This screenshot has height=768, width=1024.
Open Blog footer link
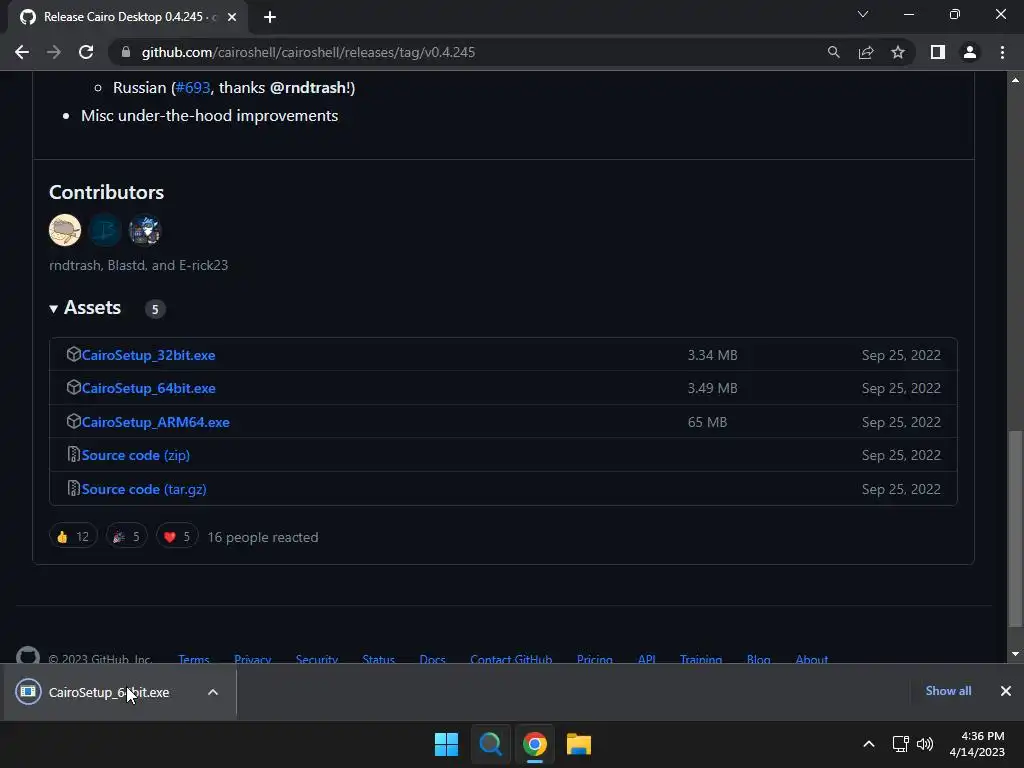(x=759, y=659)
